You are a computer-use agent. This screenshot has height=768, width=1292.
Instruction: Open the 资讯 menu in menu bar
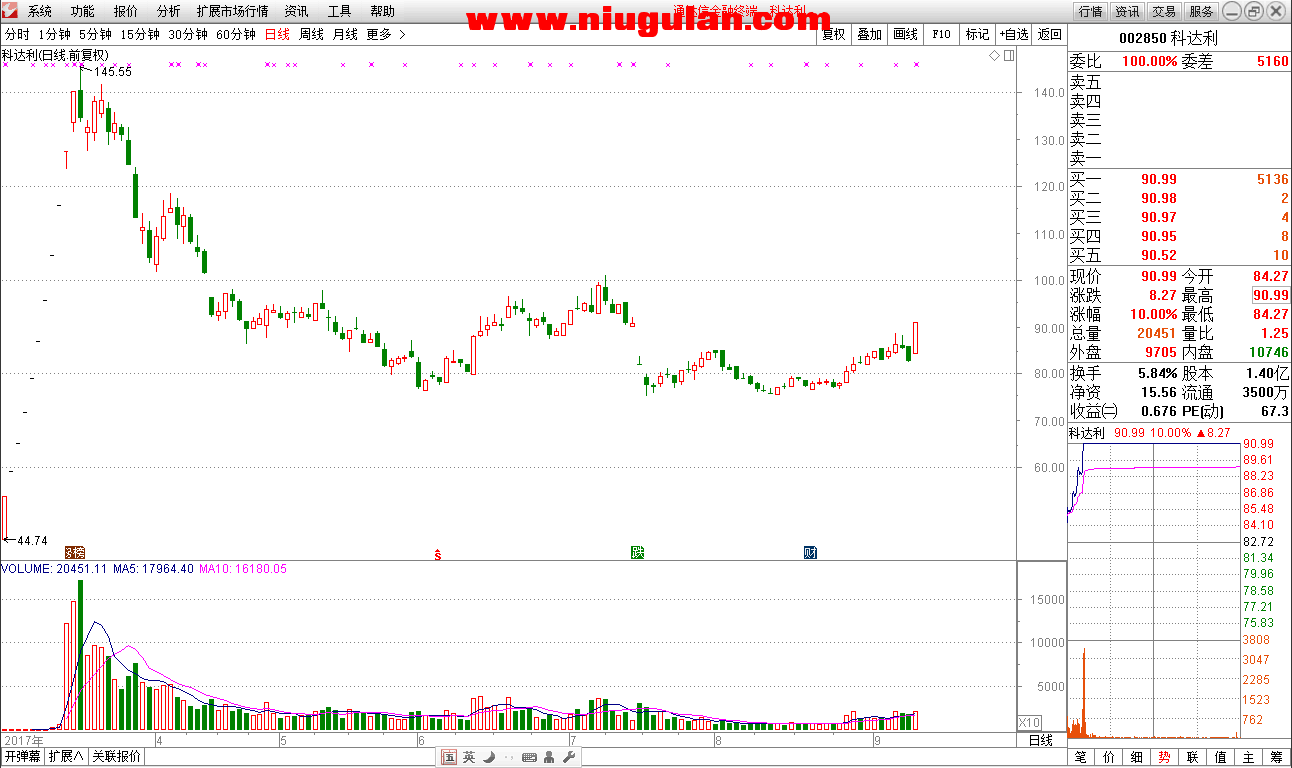[296, 11]
